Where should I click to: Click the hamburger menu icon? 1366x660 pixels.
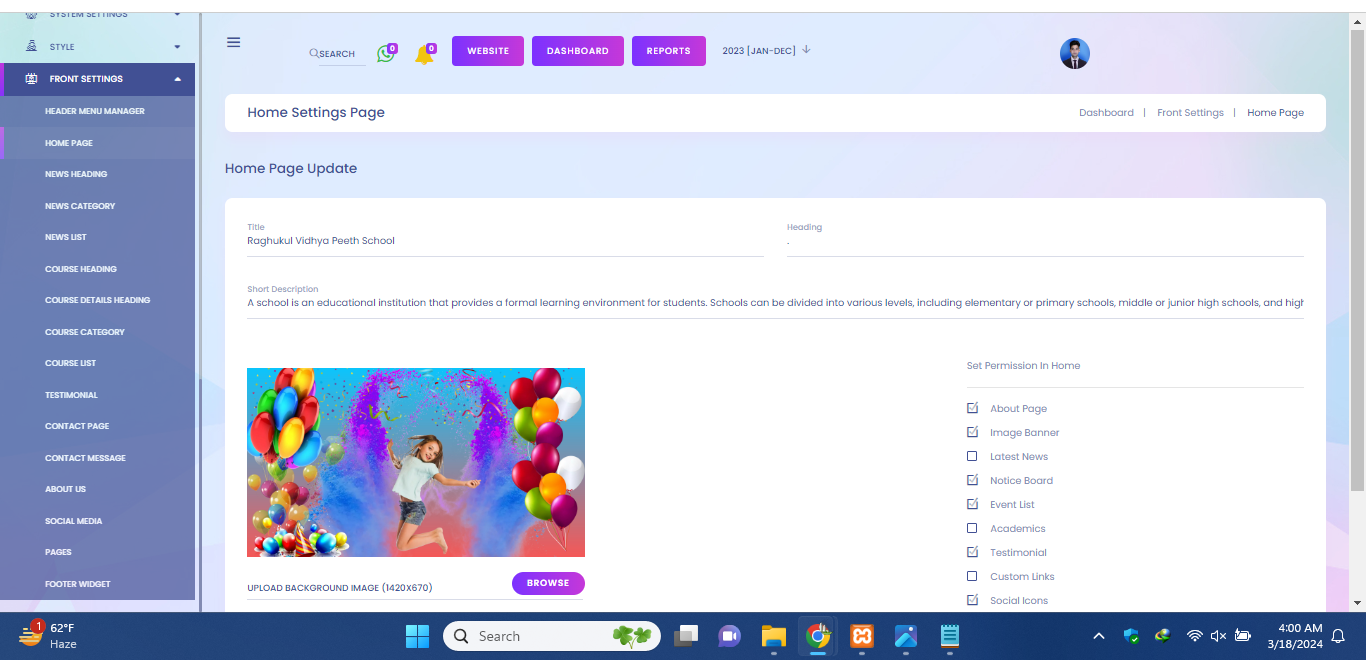(x=233, y=42)
